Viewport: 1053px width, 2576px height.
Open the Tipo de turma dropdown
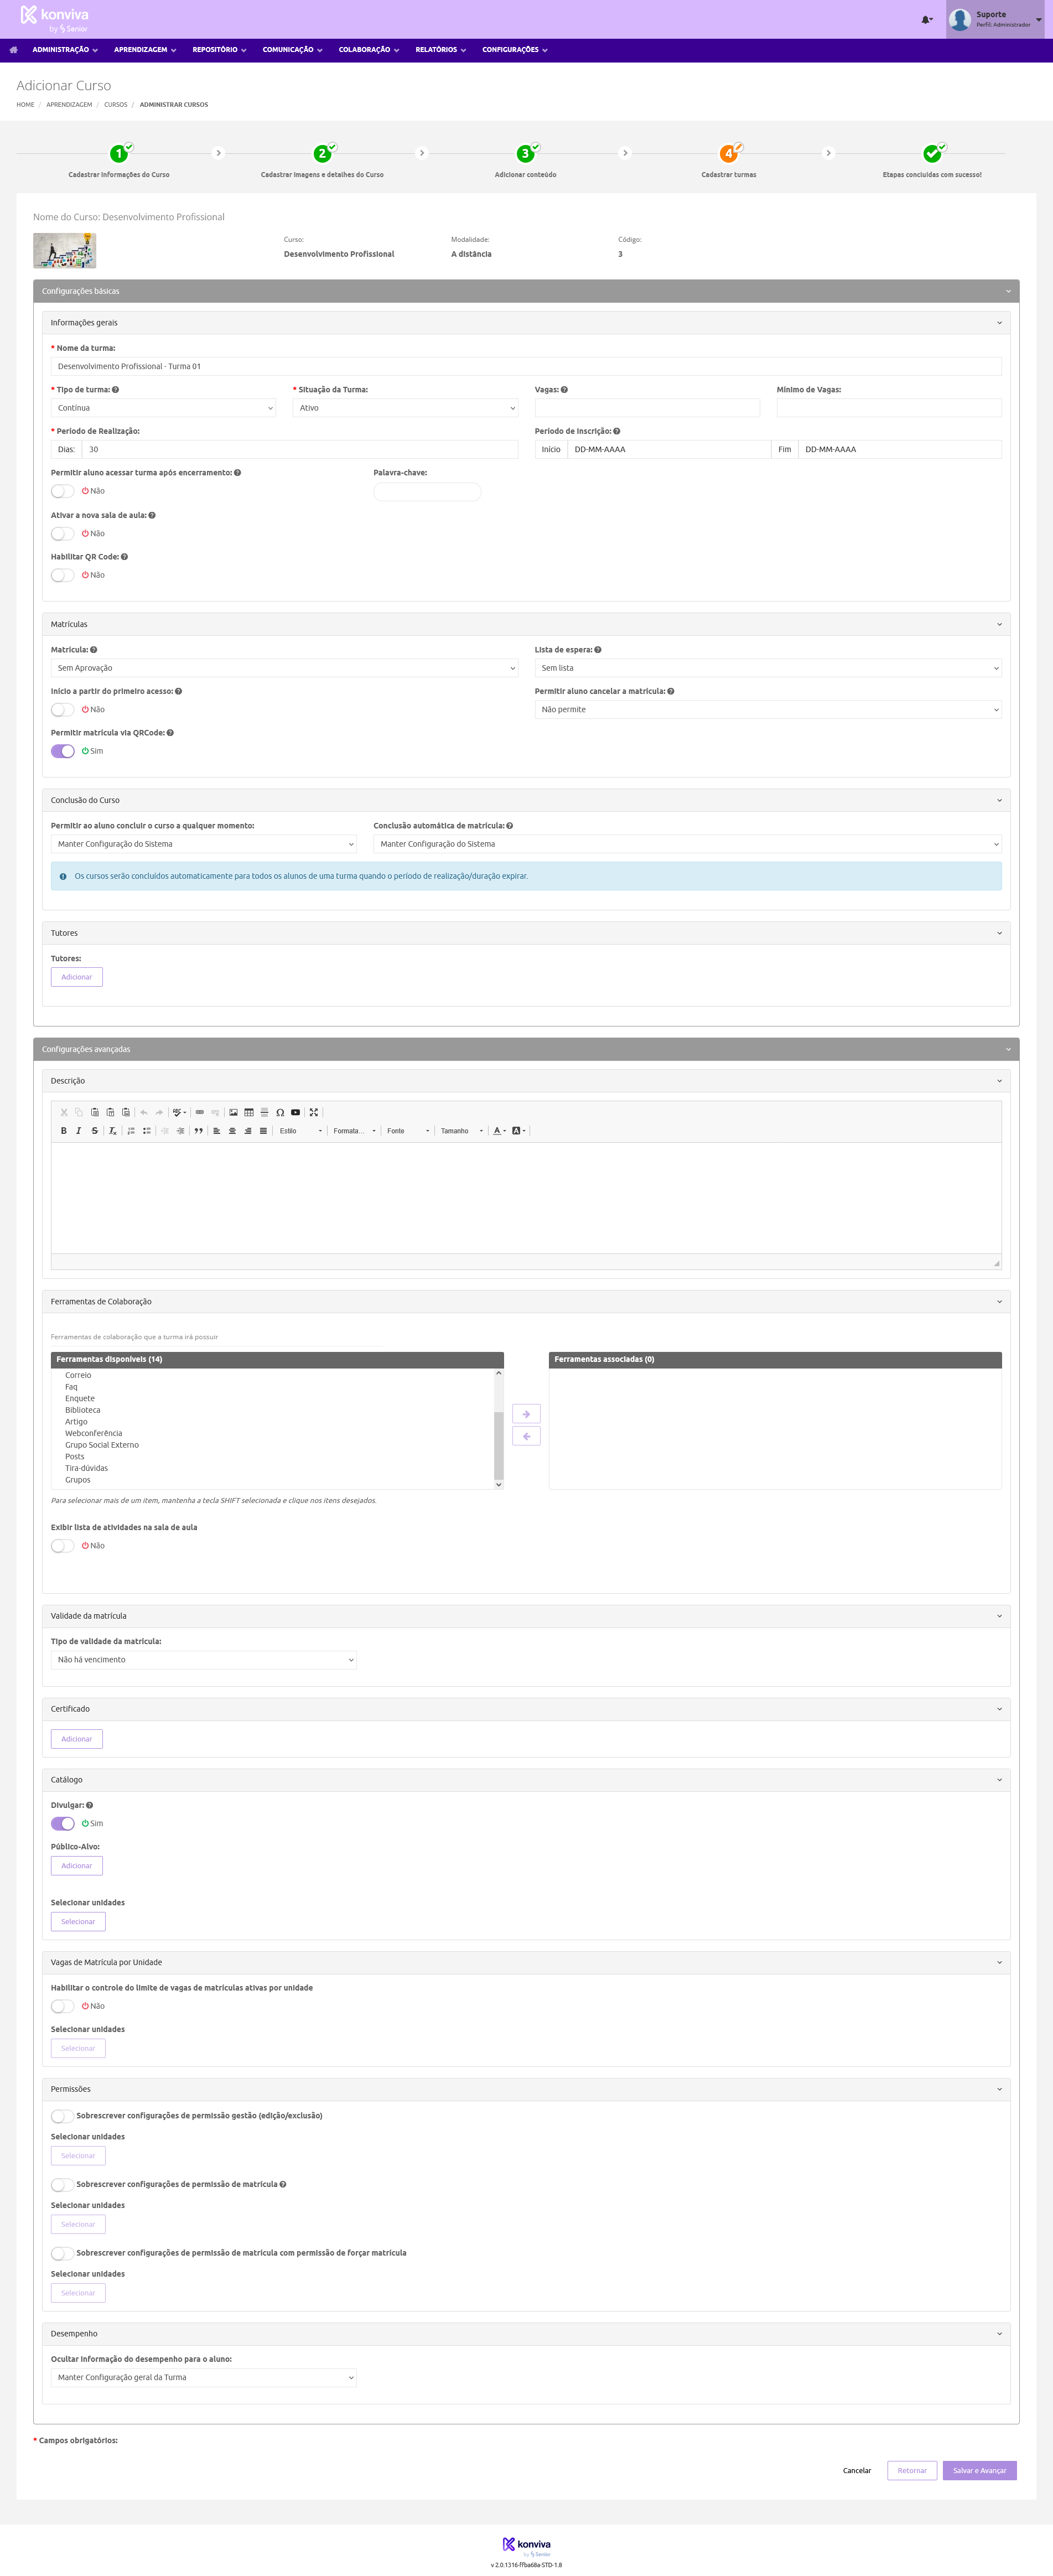(163, 408)
